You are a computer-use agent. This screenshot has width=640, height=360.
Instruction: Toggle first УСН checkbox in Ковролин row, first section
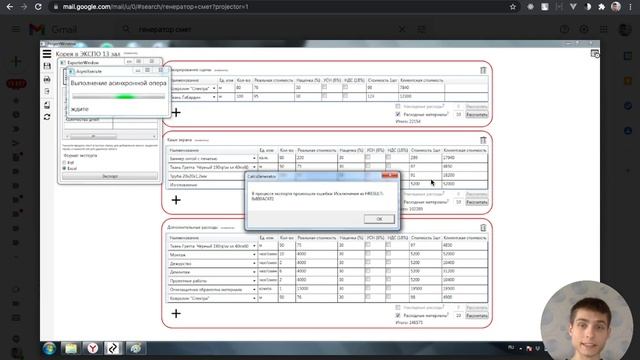[324, 87]
